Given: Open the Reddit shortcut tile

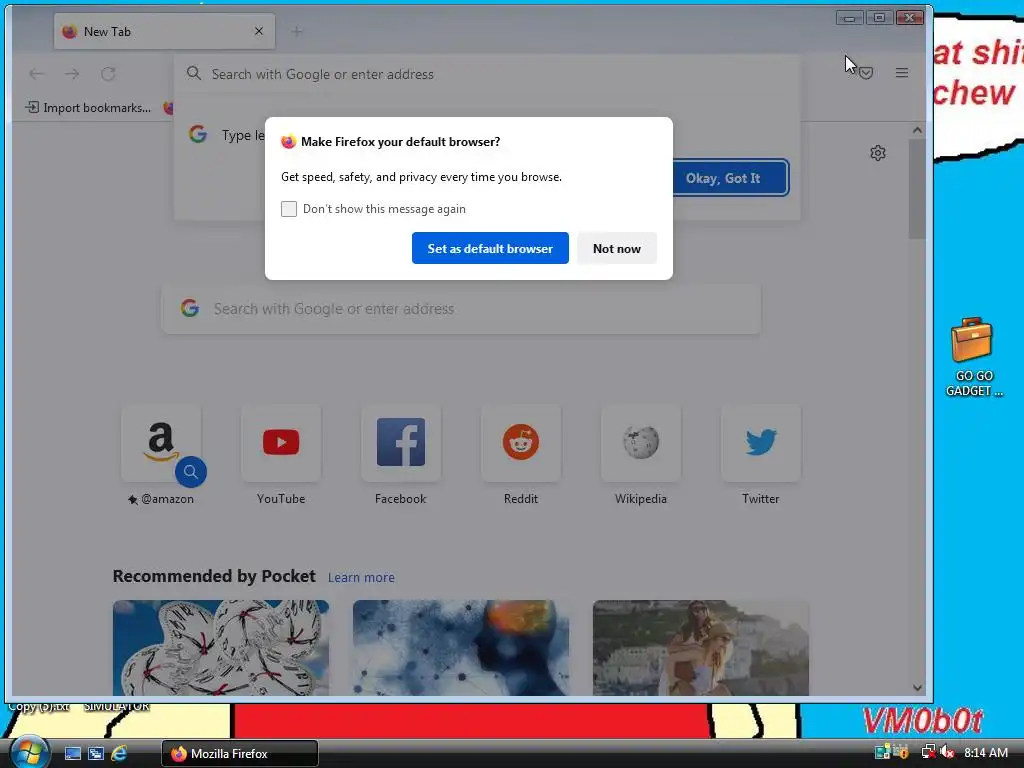Looking at the screenshot, I should (x=520, y=443).
